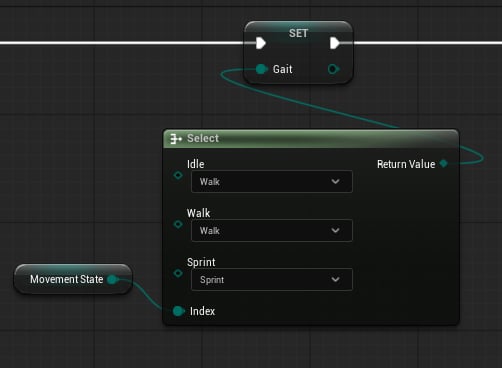Click the Index label on Select node
This screenshot has width=502, height=368.
pyautogui.click(x=202, y=311)
